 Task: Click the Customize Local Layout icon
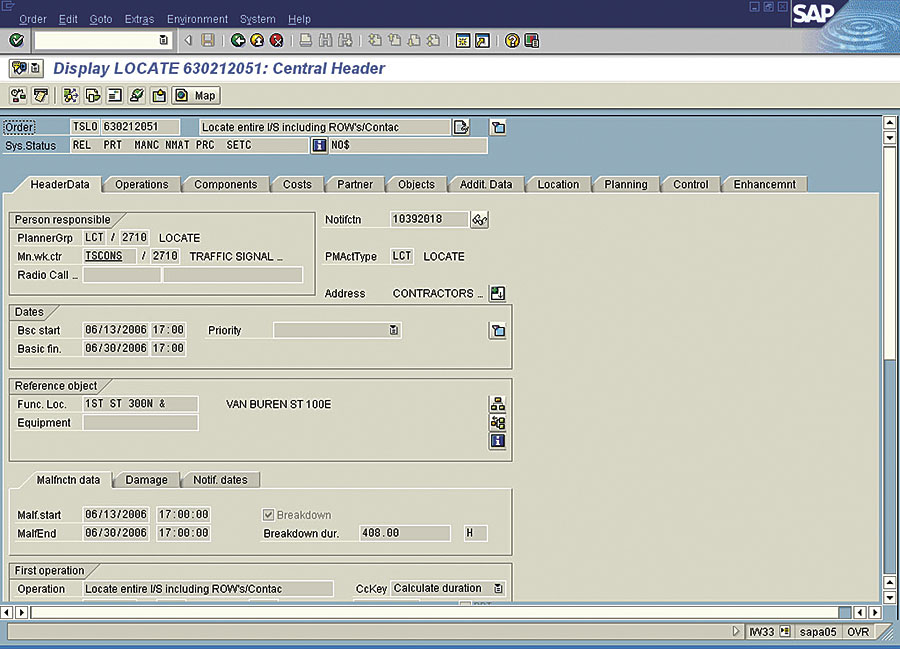[x=532, y=40]
